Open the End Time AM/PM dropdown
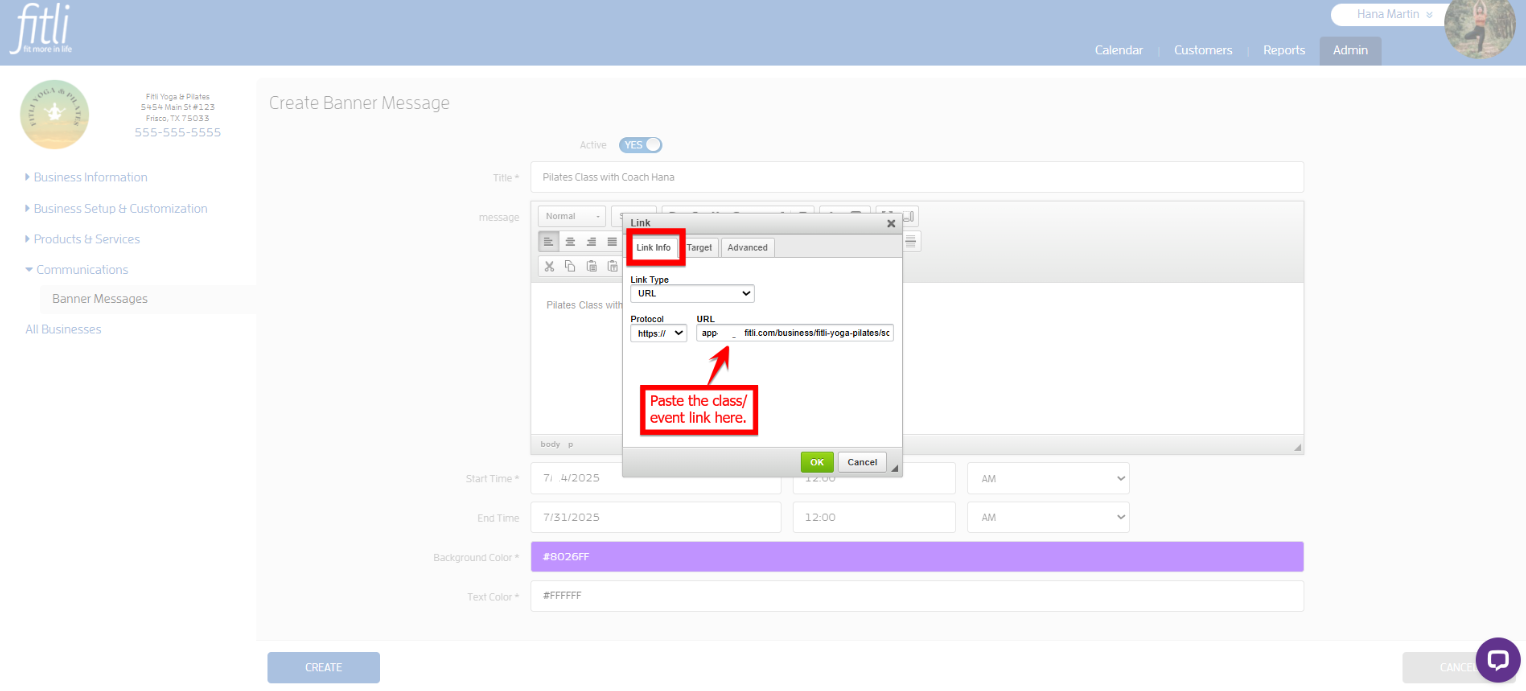This screenshot has width=1526, height=691. [1048, 518]
